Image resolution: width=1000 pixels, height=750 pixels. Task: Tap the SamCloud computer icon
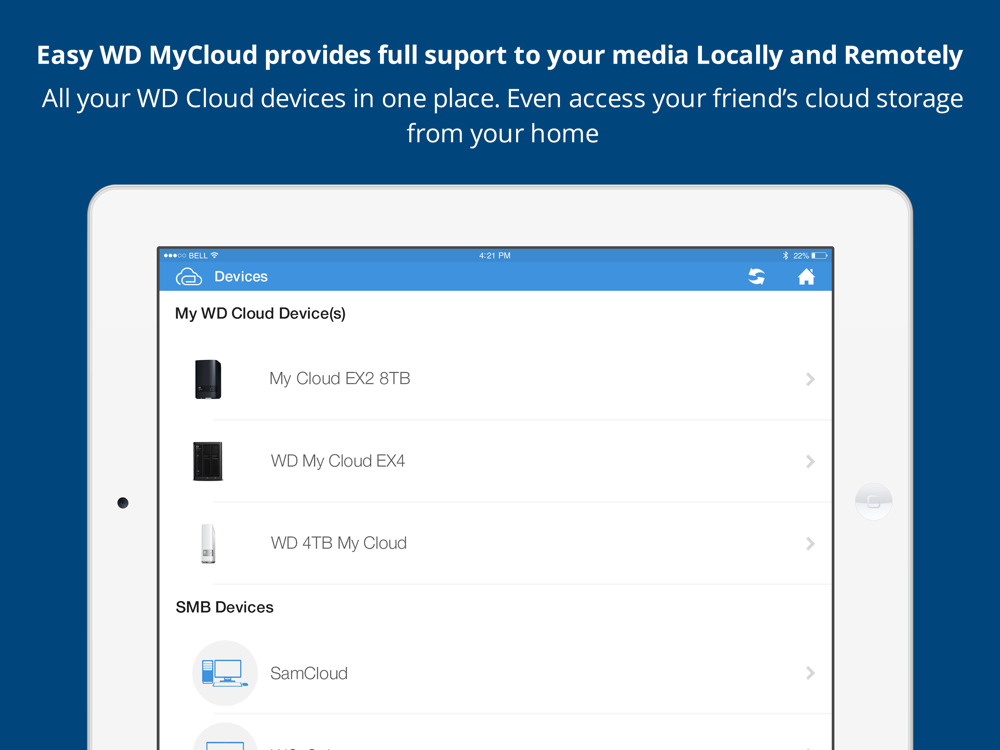point(224,673)
